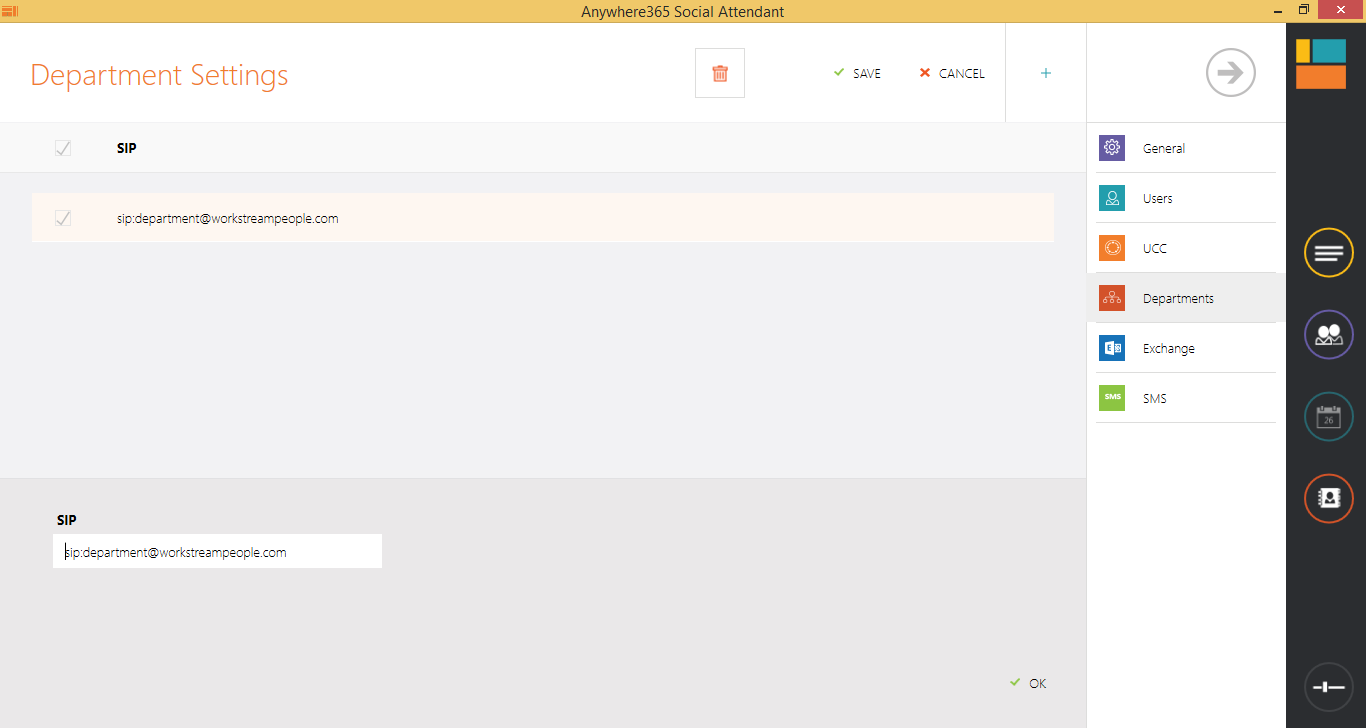Open the contacts people circular sidebar icon
Screen dimensions: 1366x728
1328,335
